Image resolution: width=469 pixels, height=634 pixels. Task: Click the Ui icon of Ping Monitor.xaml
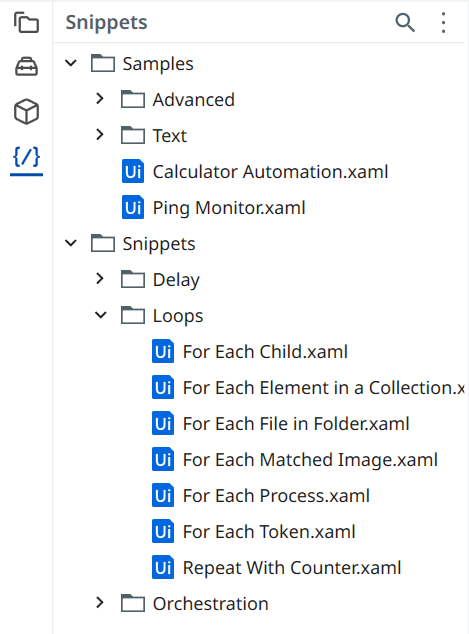pyautogui.click(x=133, y=207)
